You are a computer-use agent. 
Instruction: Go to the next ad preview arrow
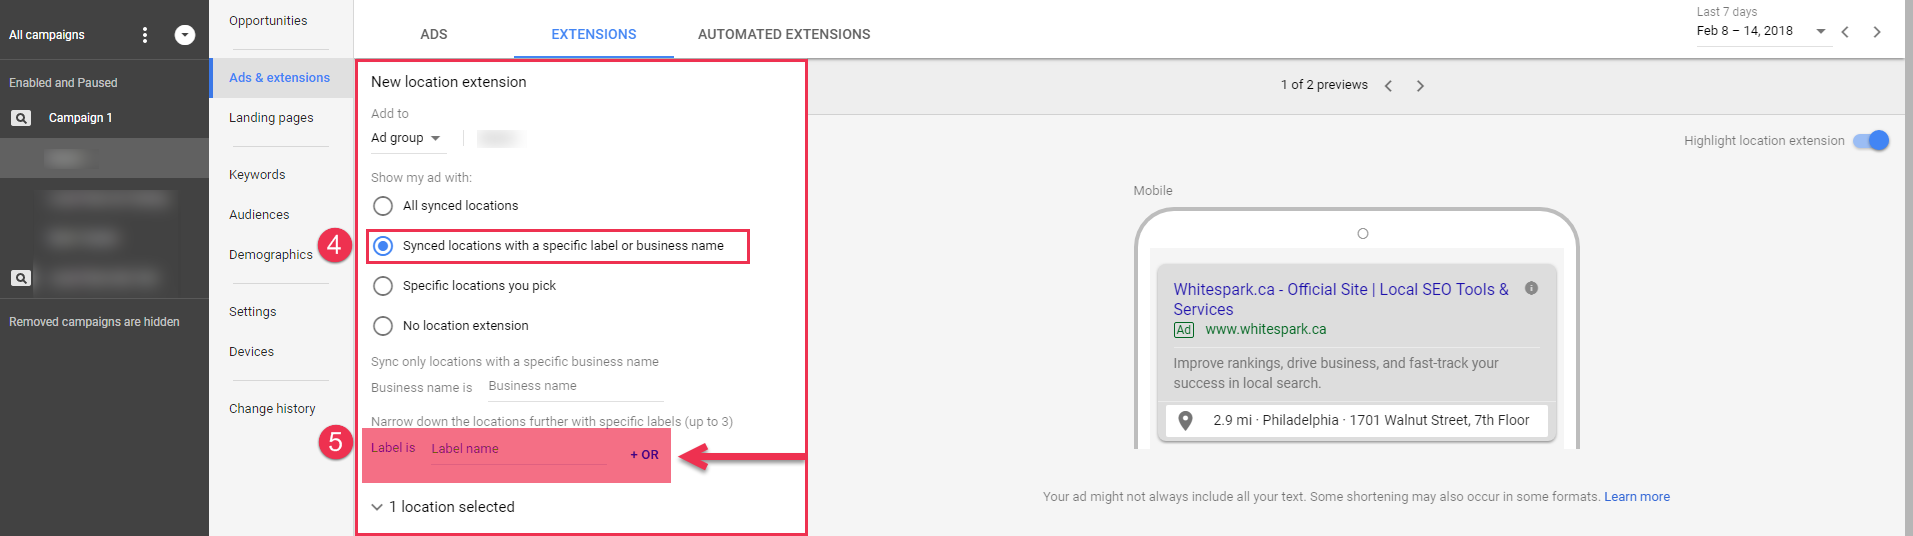[1420, 86]
